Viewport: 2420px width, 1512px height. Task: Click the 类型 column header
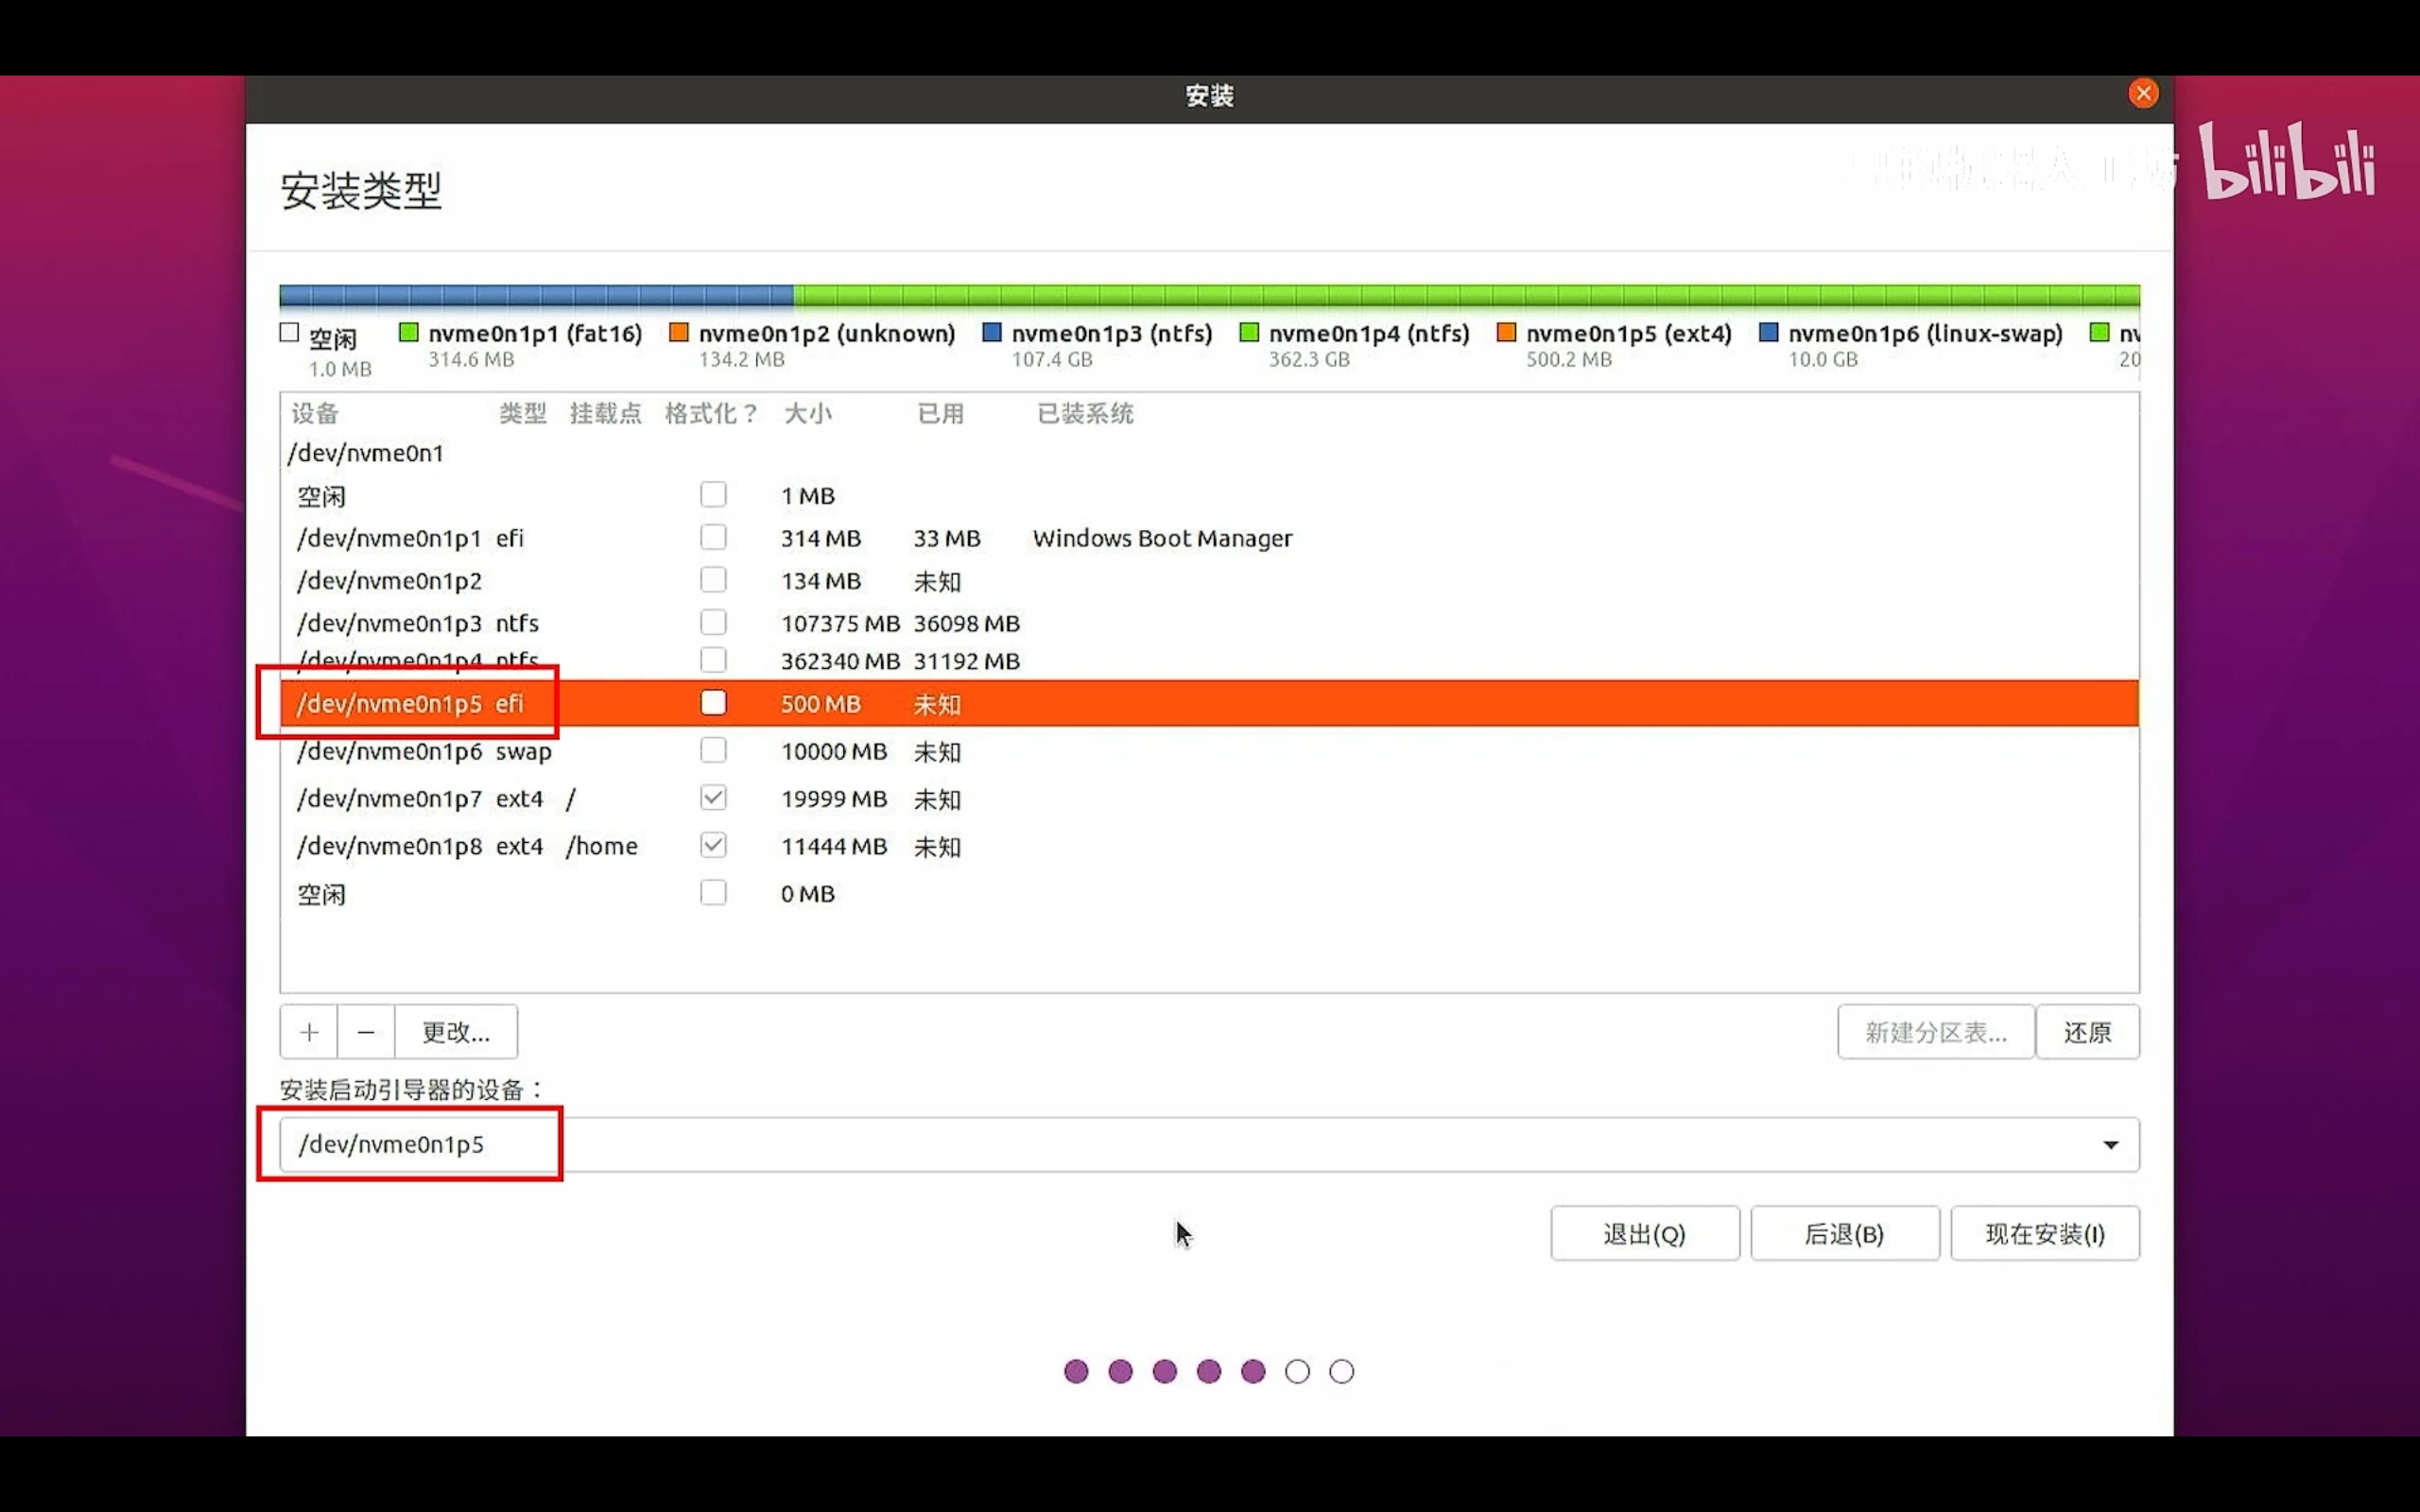coord(523,414)
